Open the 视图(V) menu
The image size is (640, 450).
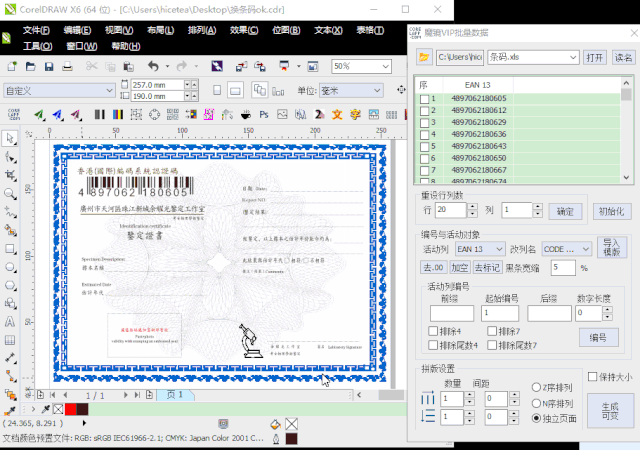click(119, 30)
